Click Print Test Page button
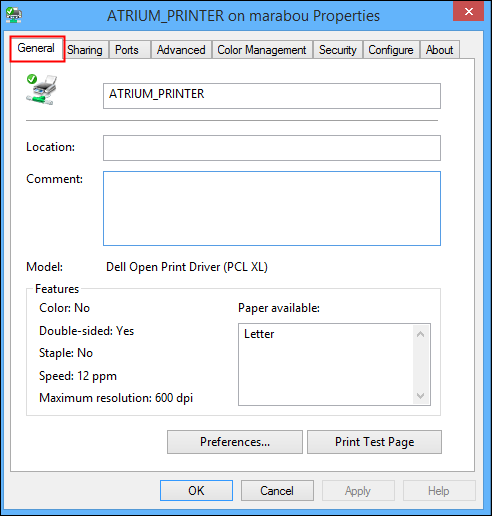Viewport: 492px width, 516px height. coord(374,442)
